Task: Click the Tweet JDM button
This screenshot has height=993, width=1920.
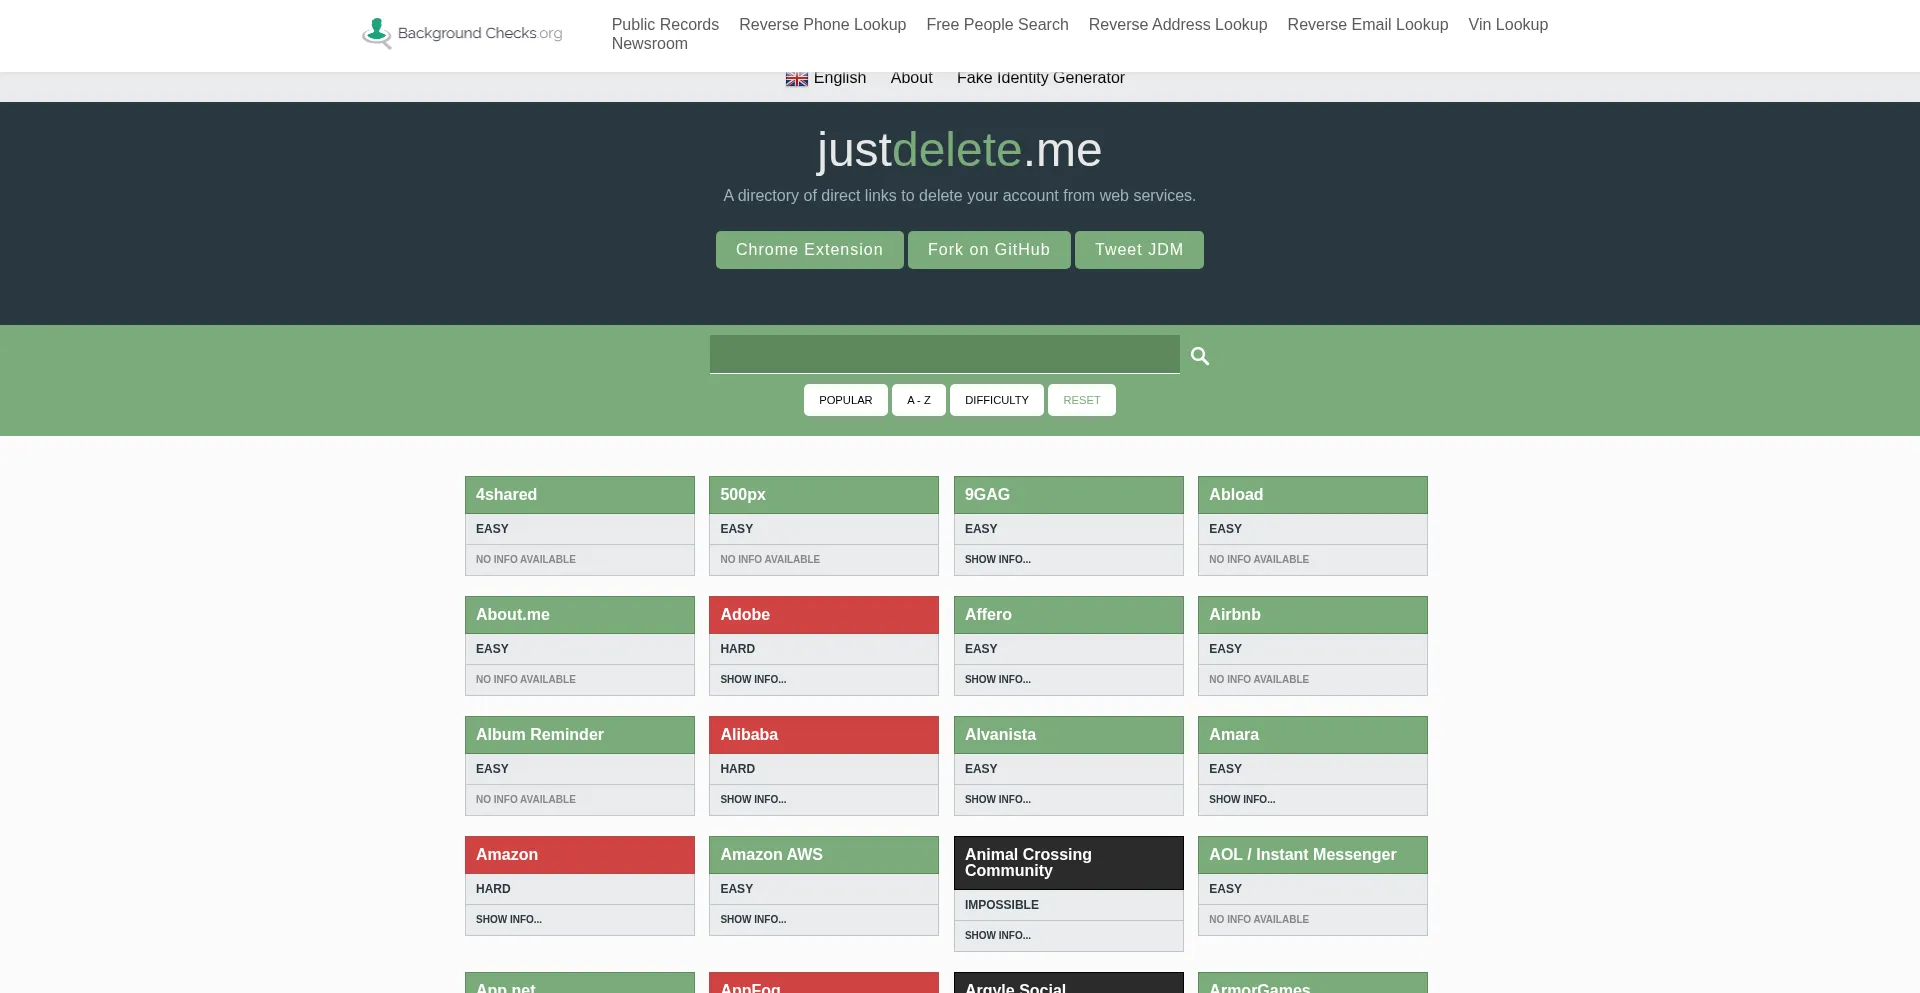Action: pos(1138,250)
